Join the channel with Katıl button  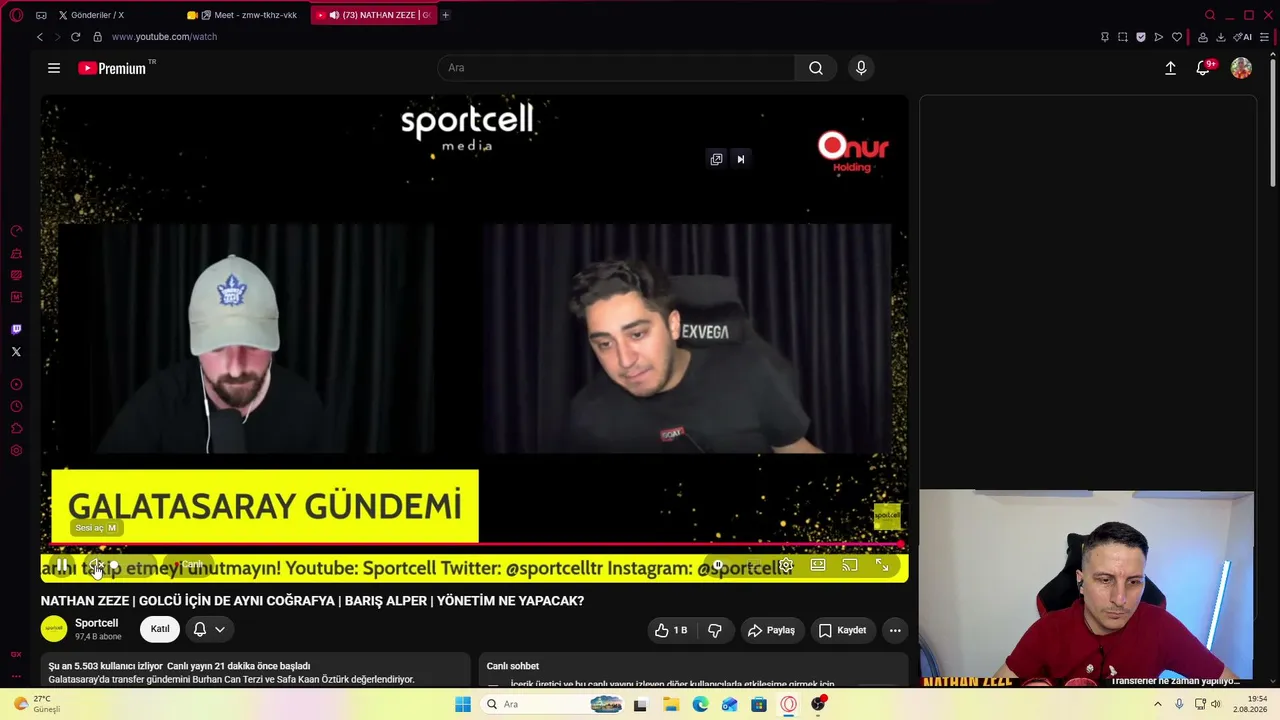click(x=160, y=629)
